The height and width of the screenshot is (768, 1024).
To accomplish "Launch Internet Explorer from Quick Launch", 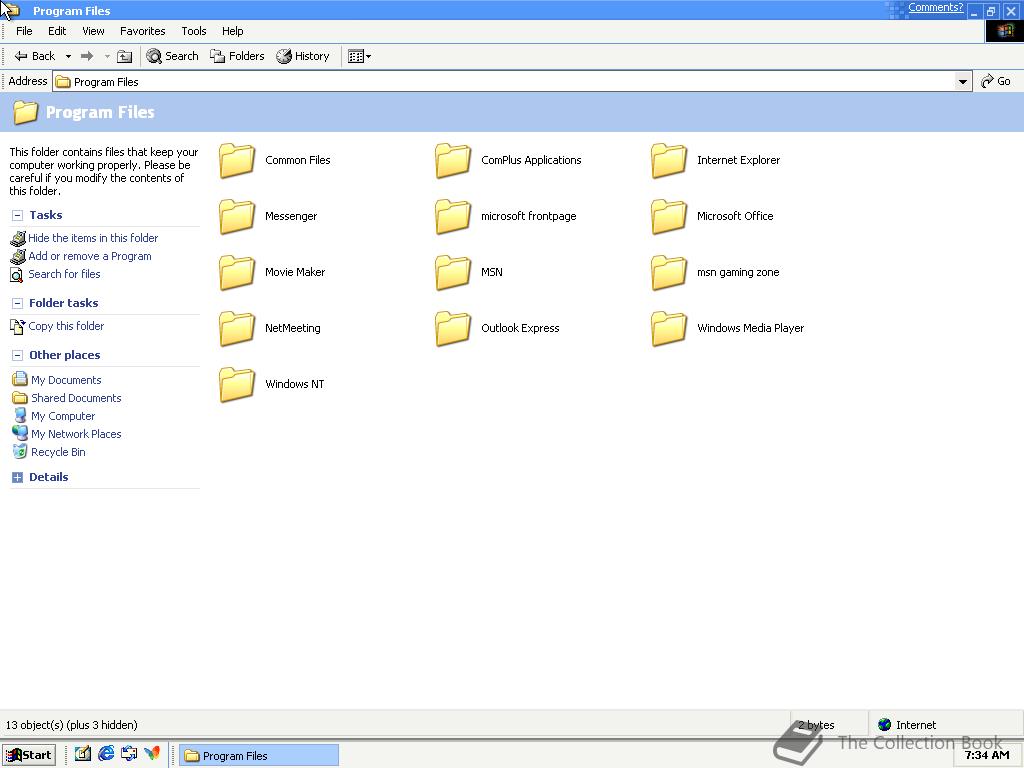I will (106, 754).
